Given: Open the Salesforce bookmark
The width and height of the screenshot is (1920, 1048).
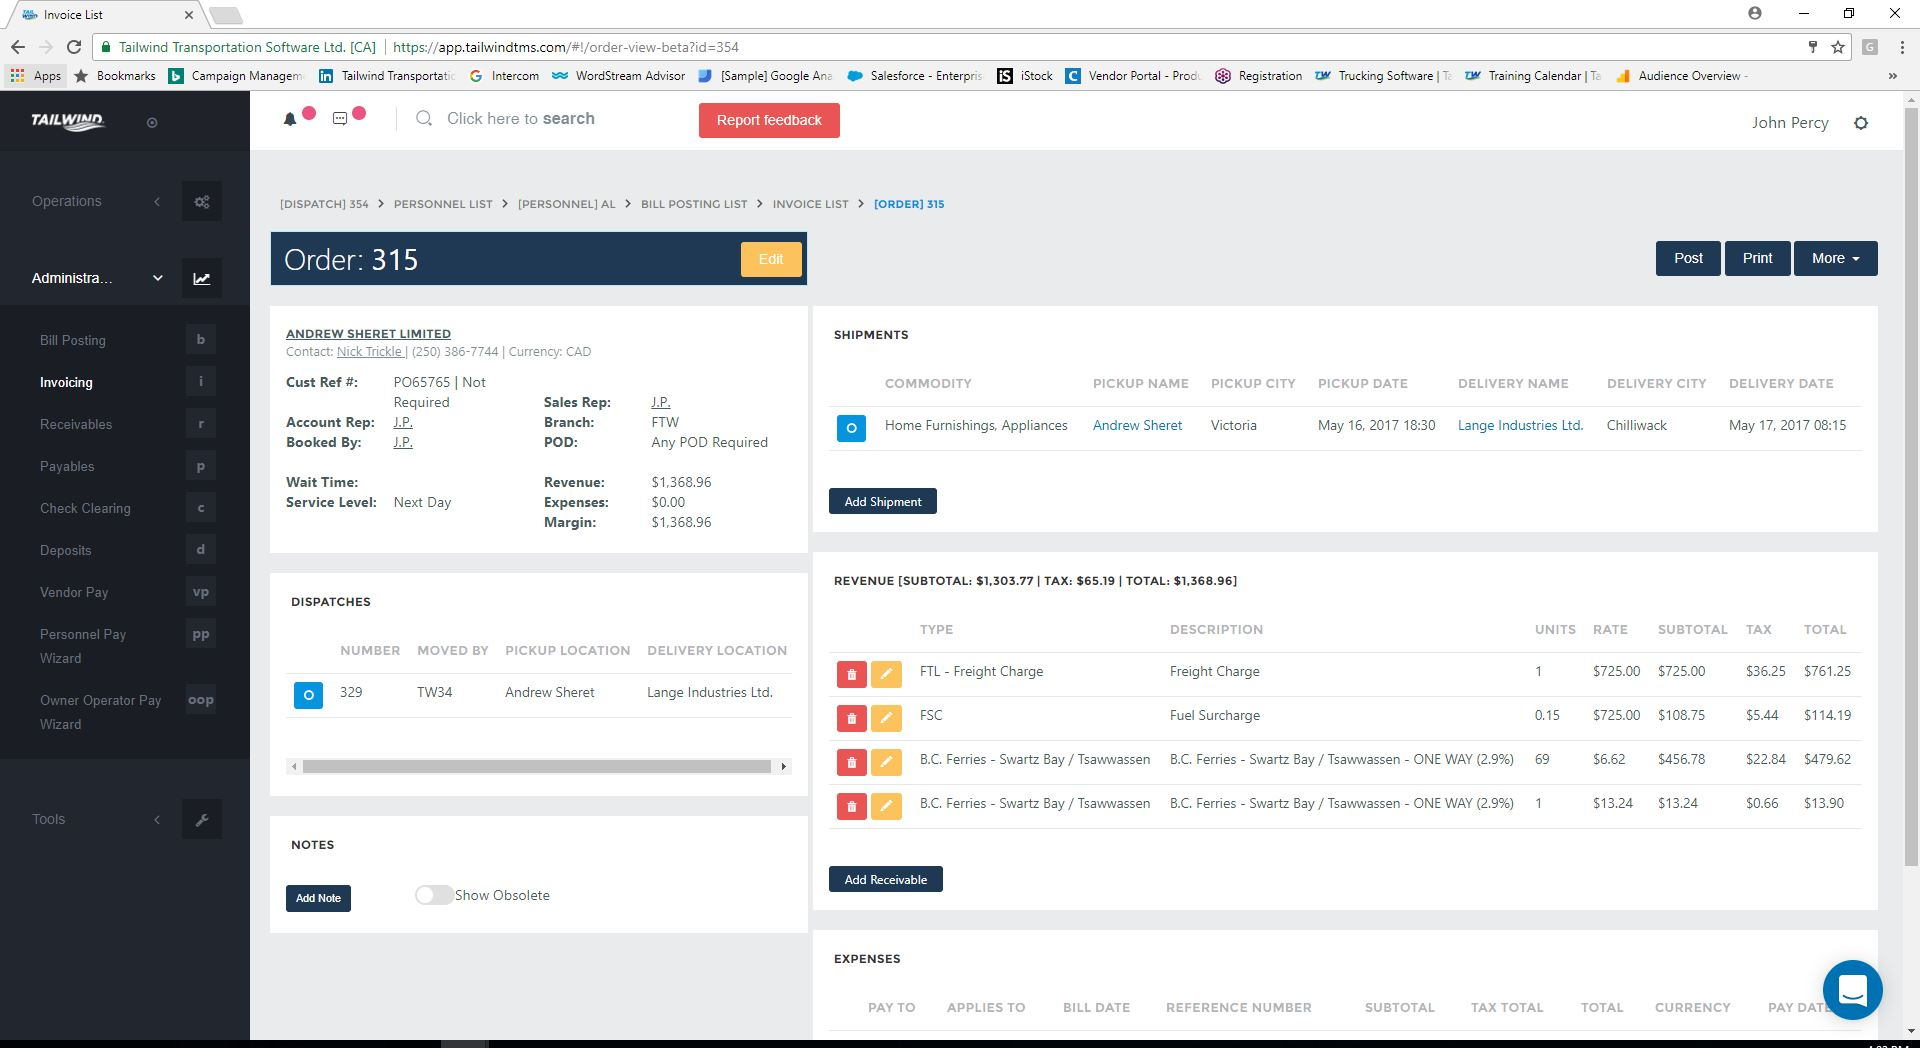Looking at the screenshot, I should pos(915,76).
